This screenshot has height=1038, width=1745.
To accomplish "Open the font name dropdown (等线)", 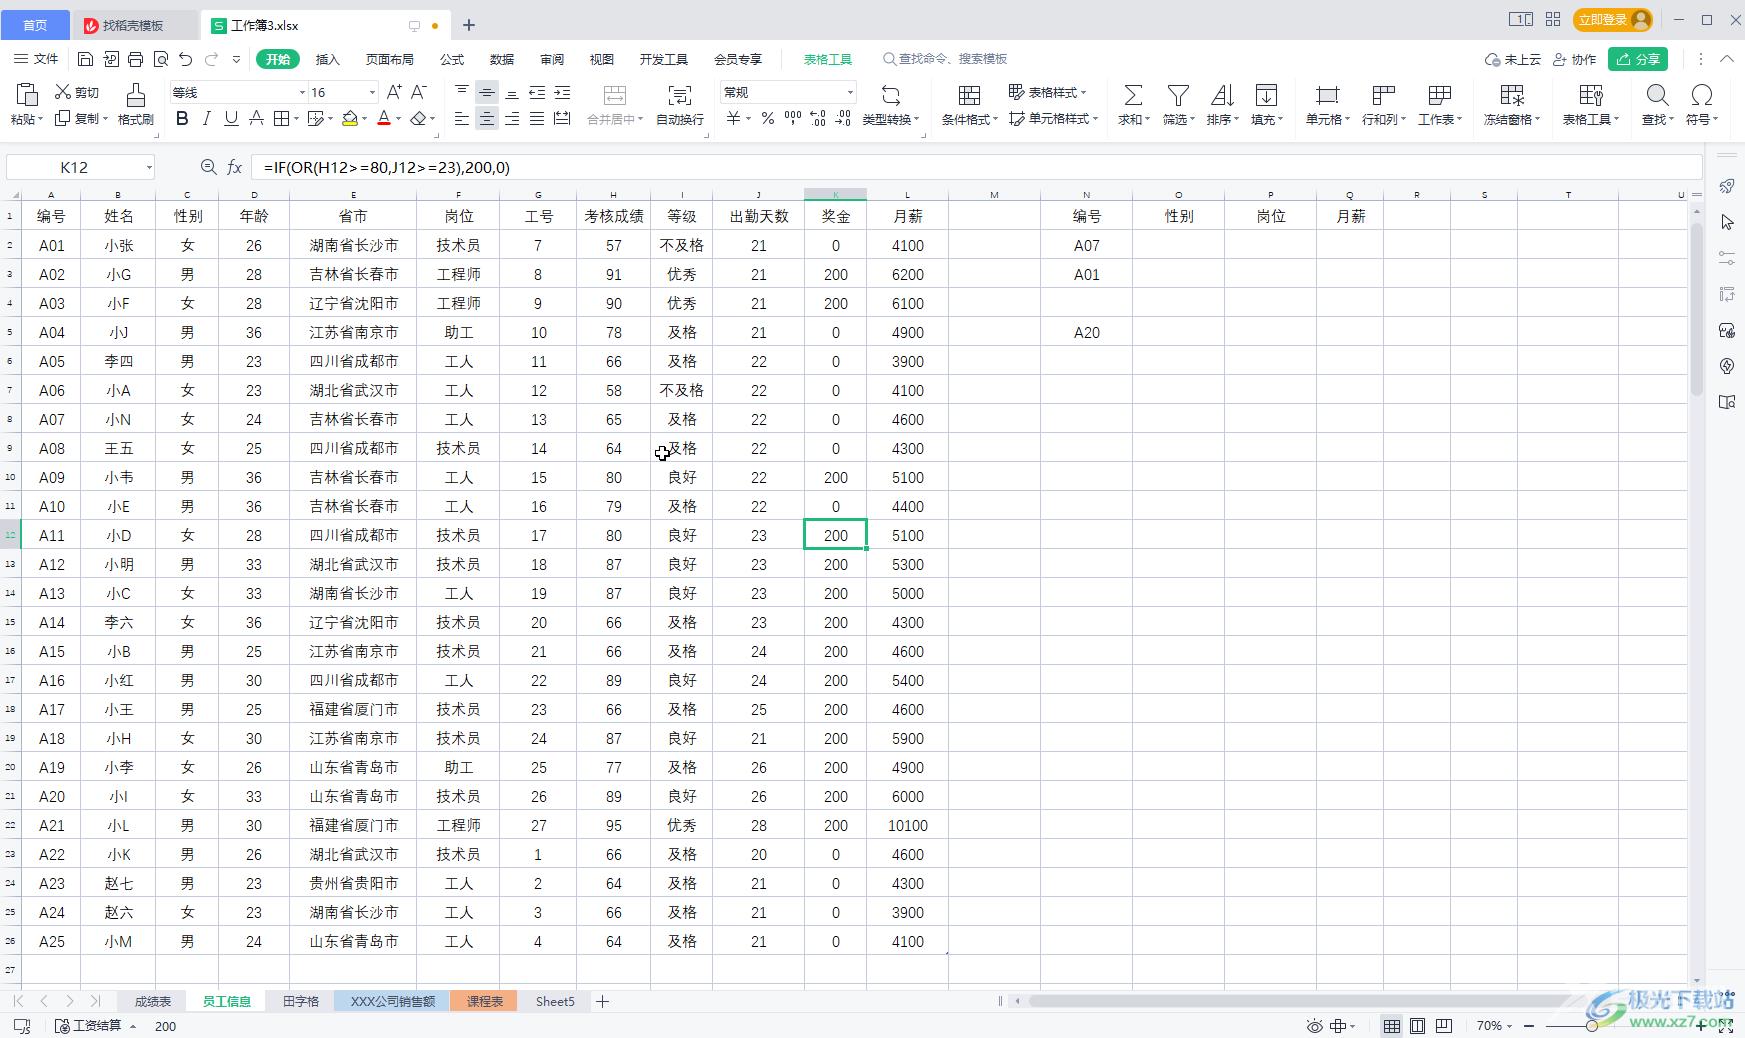I will [x=302, y=92].
